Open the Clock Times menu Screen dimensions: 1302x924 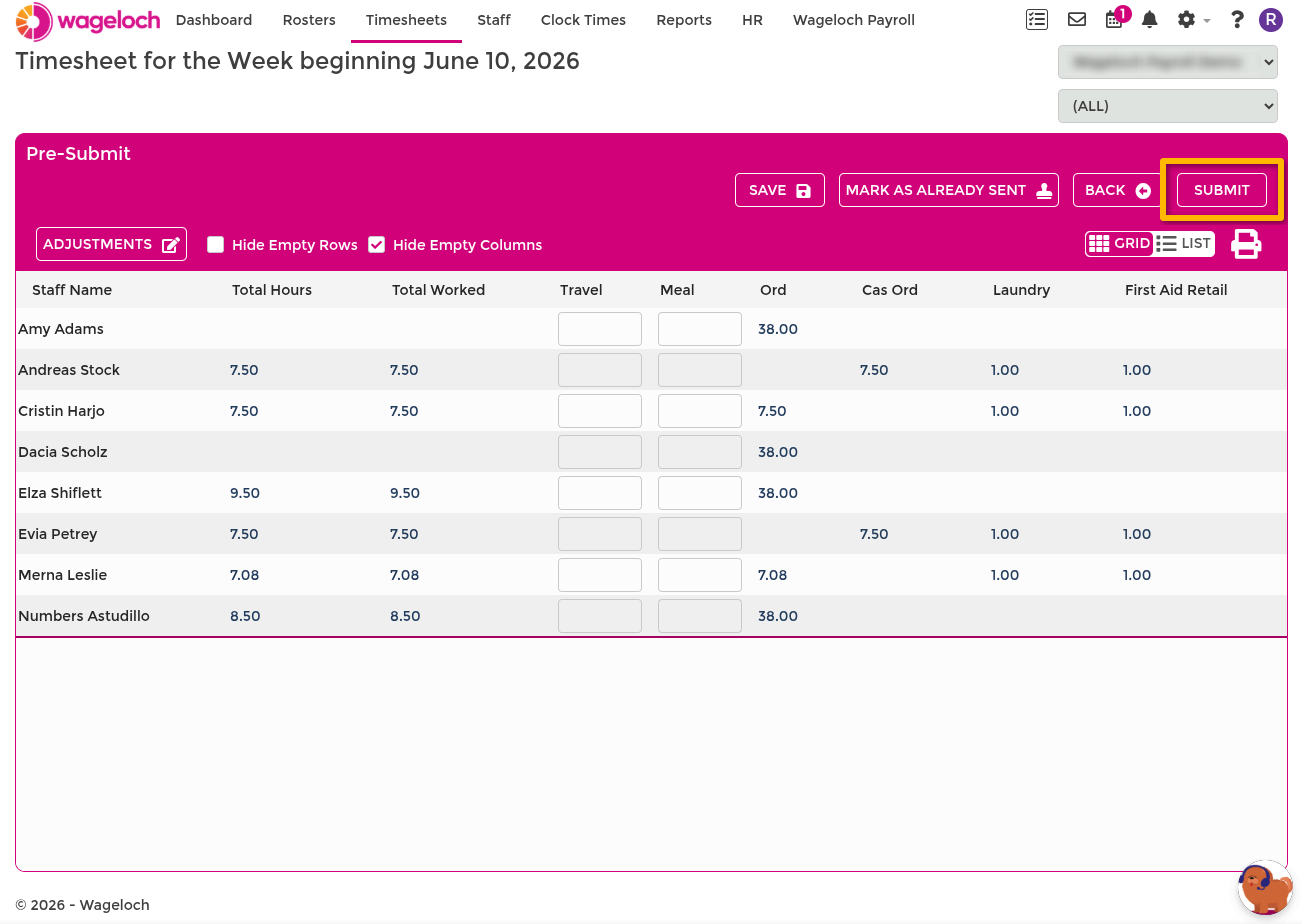(583, 20)
